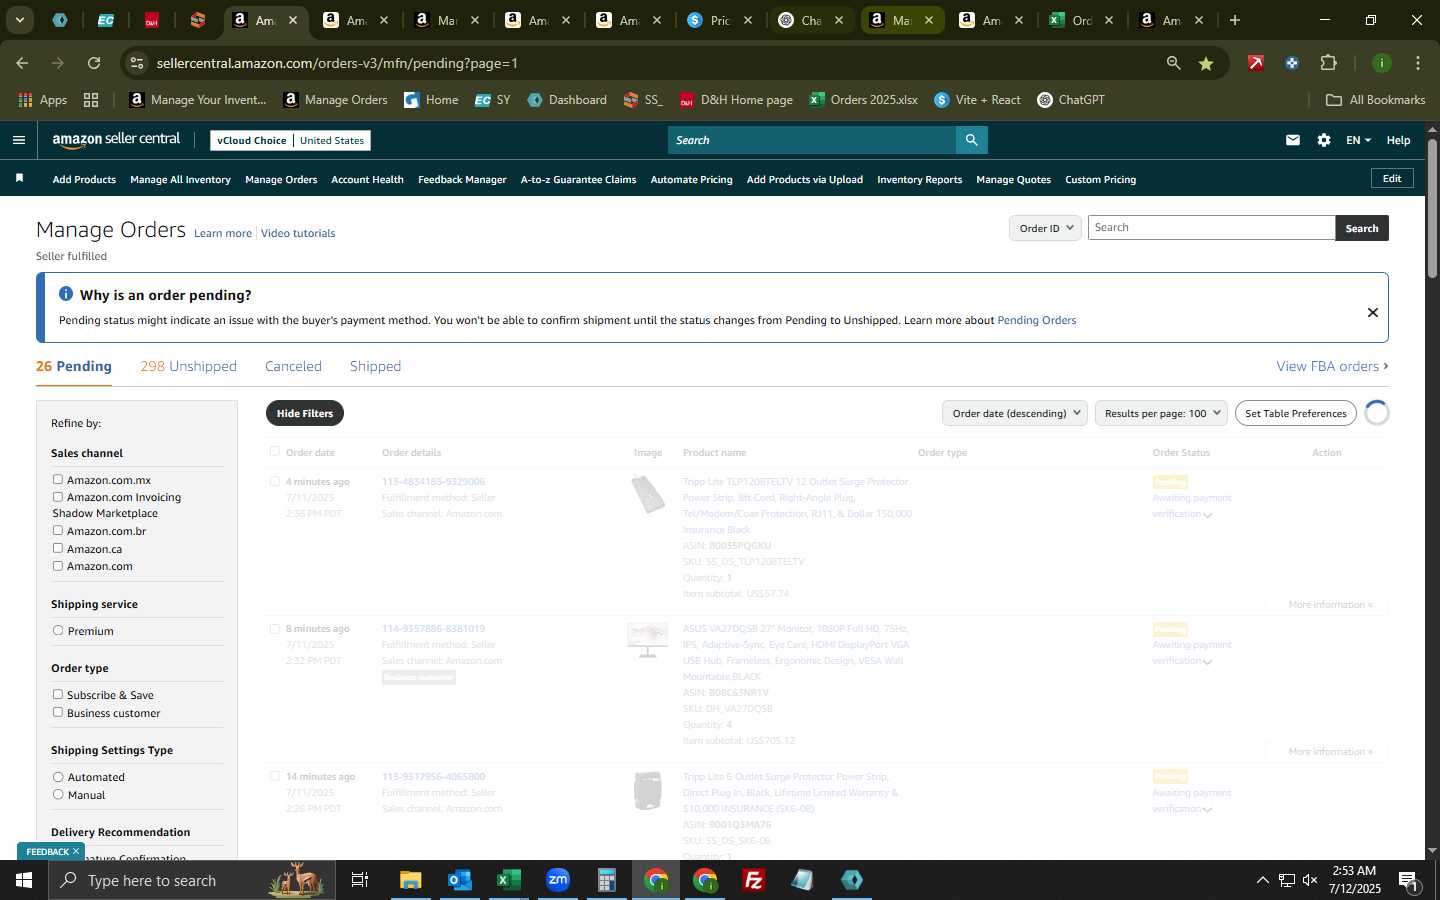Screen dimensions: 1440x900
Task: Click the Windows Start button
Action: pyautogui.click(x=24, y=880)
